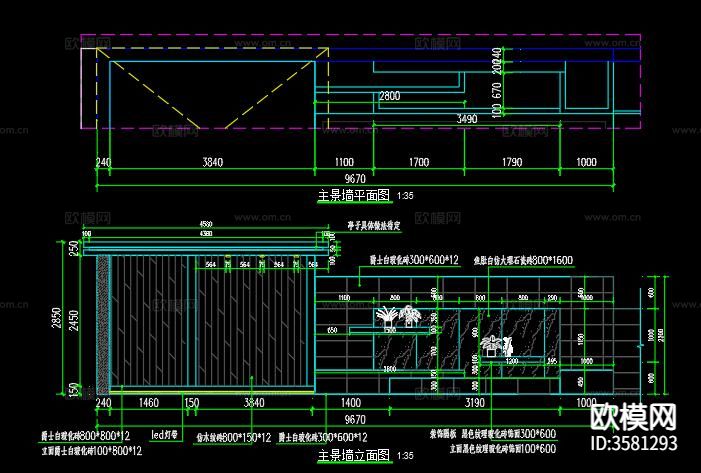
Task: Pick the 1460 dimension under the elevation
Action: click(149, 402)
